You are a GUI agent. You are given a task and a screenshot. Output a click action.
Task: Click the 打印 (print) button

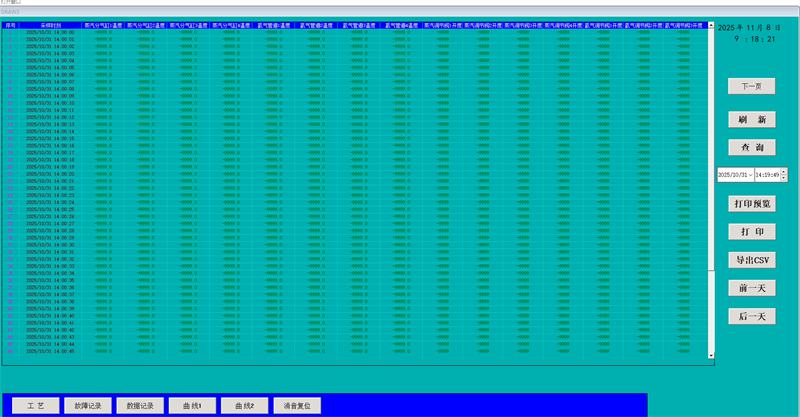[751, 231]
